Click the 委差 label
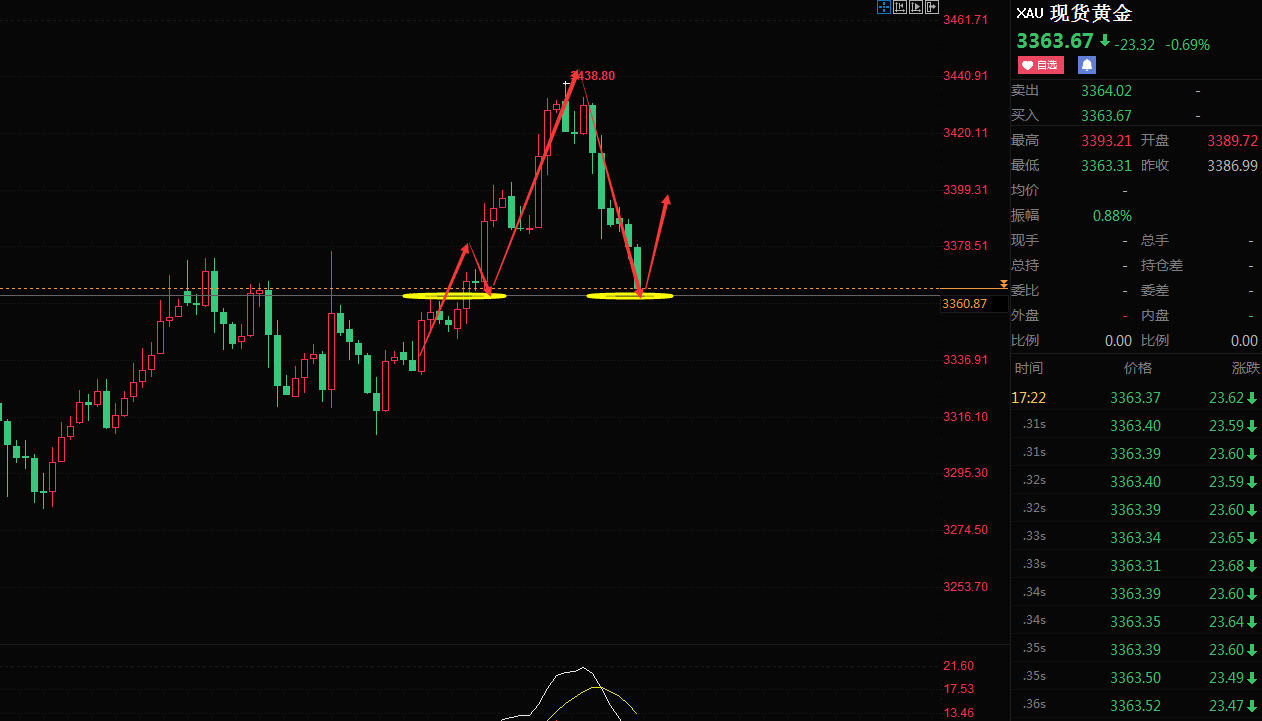The height and width of the screenshot is (721, 1262). click(1155, 290)
